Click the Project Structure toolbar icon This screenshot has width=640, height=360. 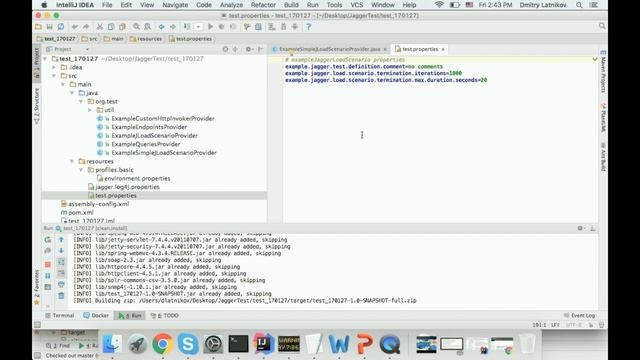[258, 27]
